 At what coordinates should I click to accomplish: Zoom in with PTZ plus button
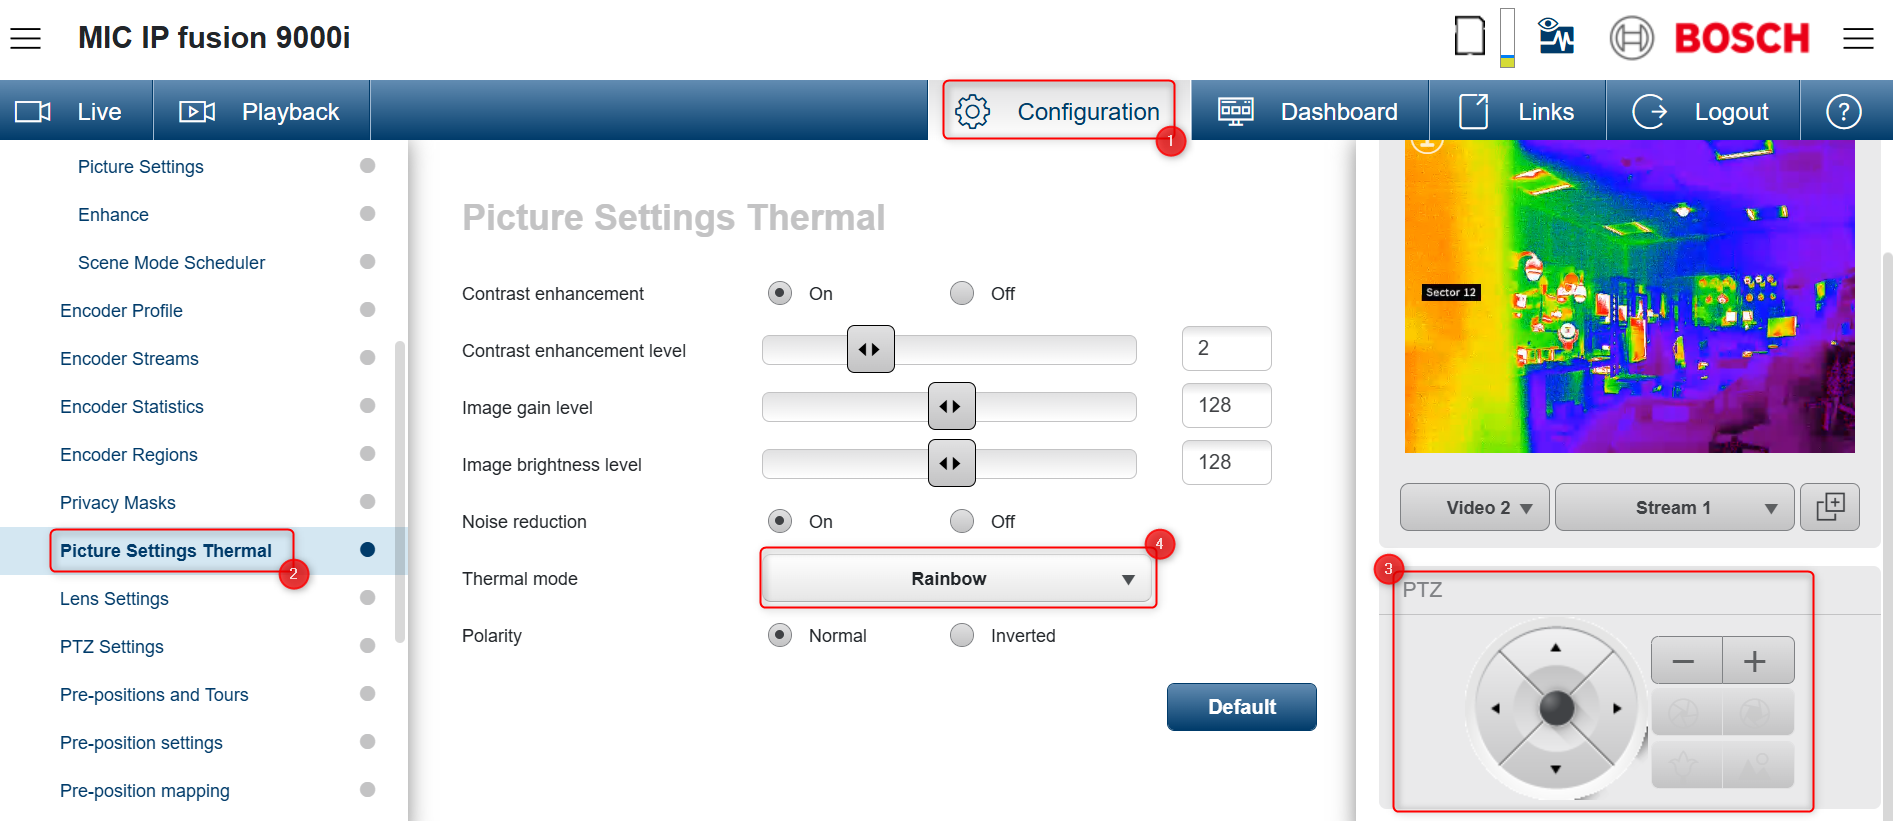pos(1755,661)
